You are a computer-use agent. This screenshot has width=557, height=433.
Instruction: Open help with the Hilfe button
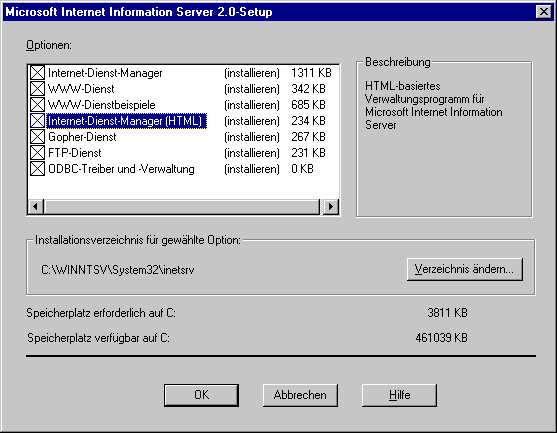399,395
